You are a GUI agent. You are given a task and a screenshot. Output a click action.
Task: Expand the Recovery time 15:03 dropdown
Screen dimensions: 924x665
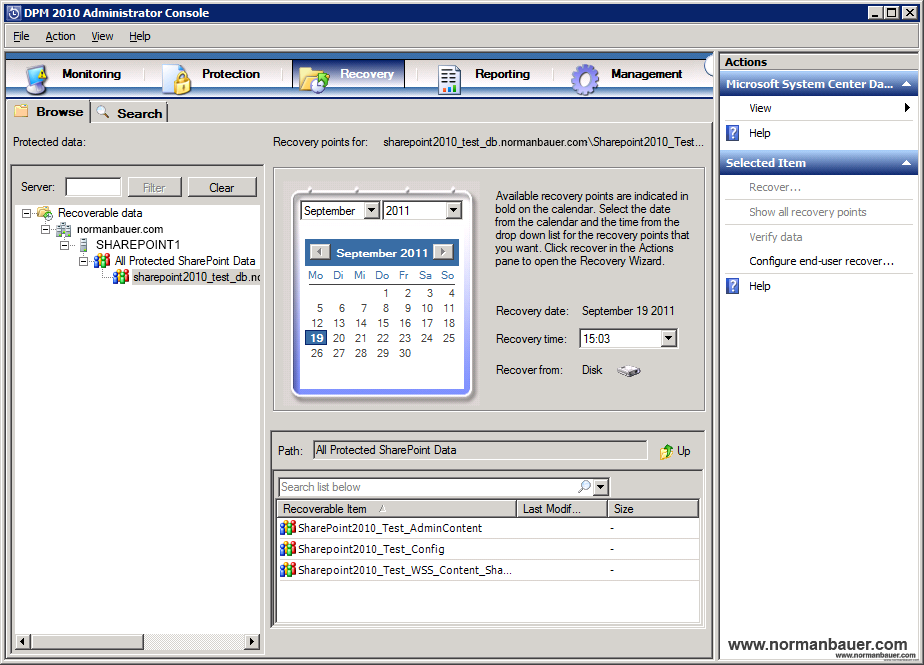668,339
